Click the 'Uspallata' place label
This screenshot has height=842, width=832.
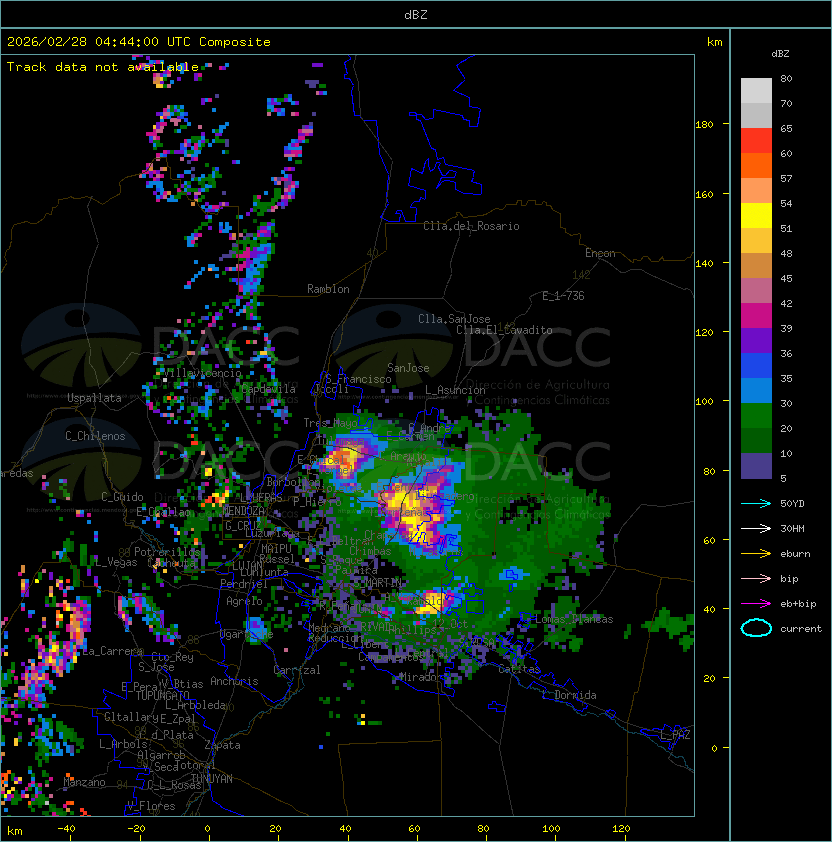point(94,398)
